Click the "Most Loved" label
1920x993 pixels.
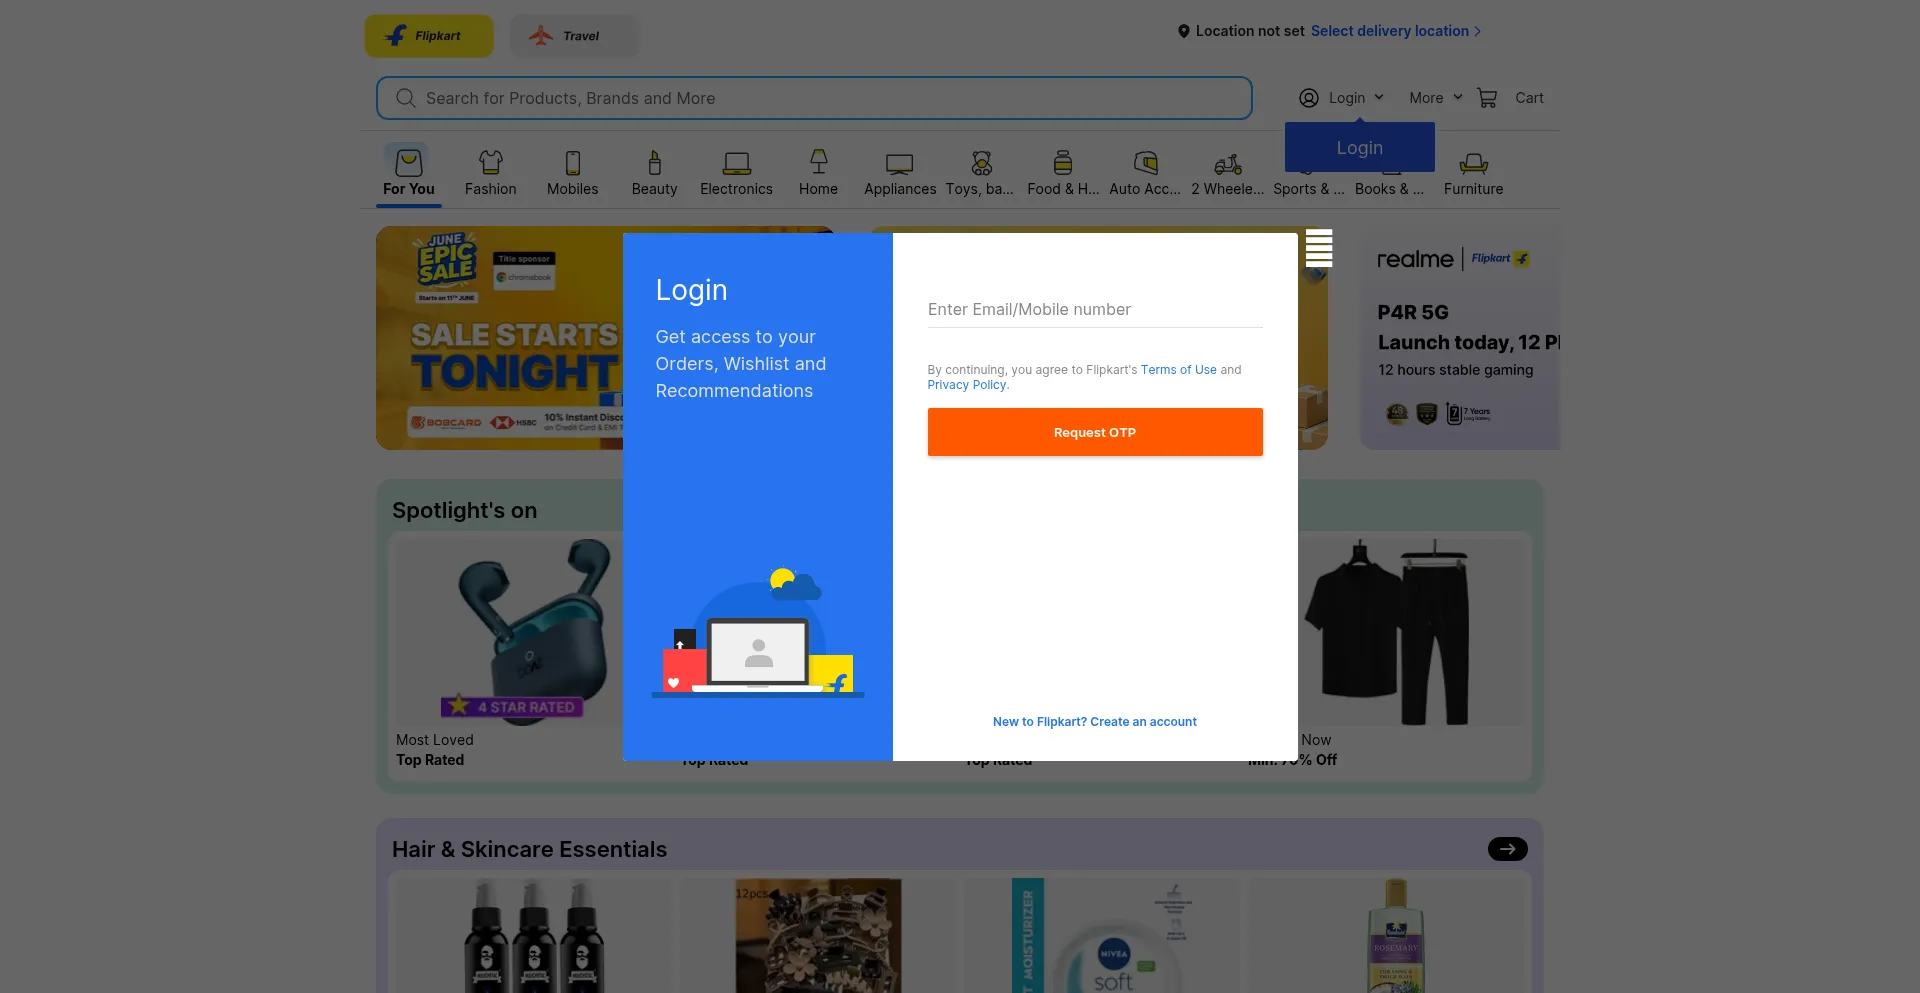click(x=435, y=740)
